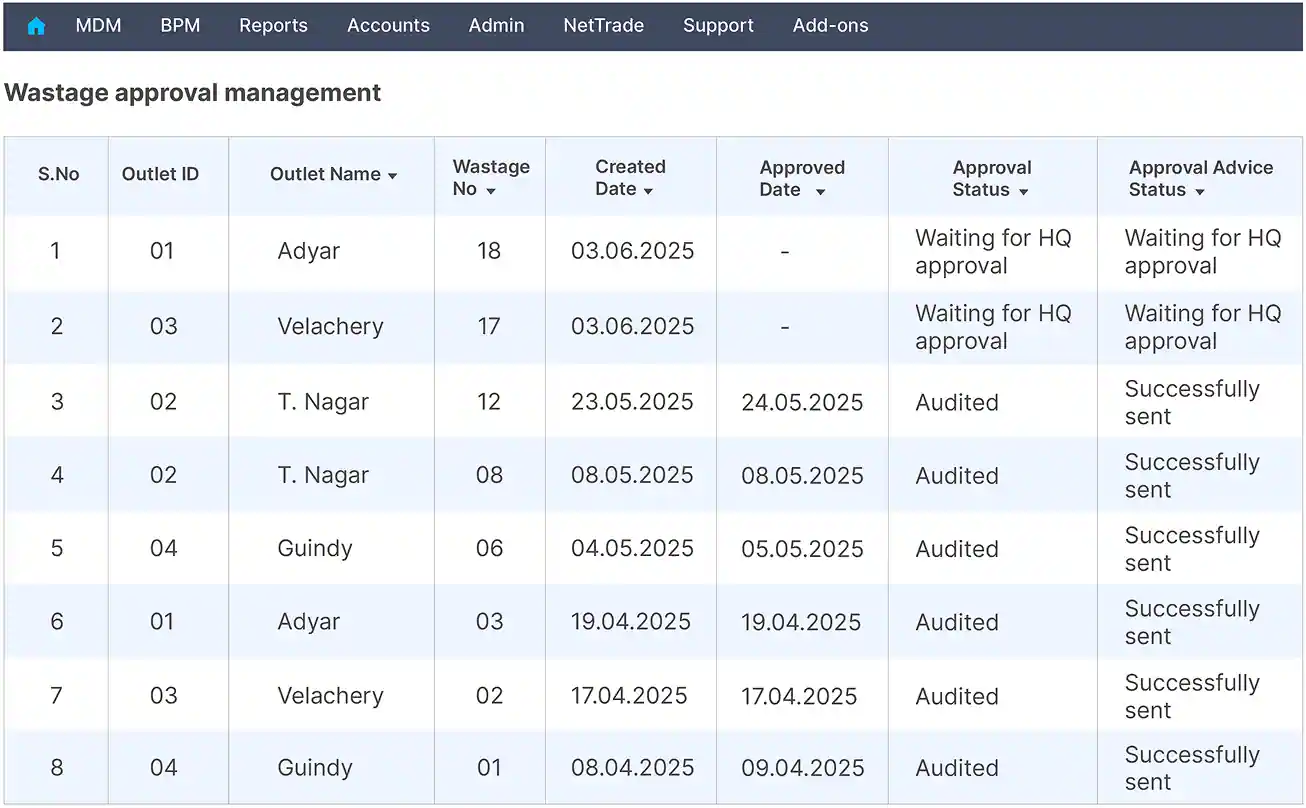This screenshot has width=1306, height=808.
Task: Open the BPM menu
Action: [x=180, y=25]
